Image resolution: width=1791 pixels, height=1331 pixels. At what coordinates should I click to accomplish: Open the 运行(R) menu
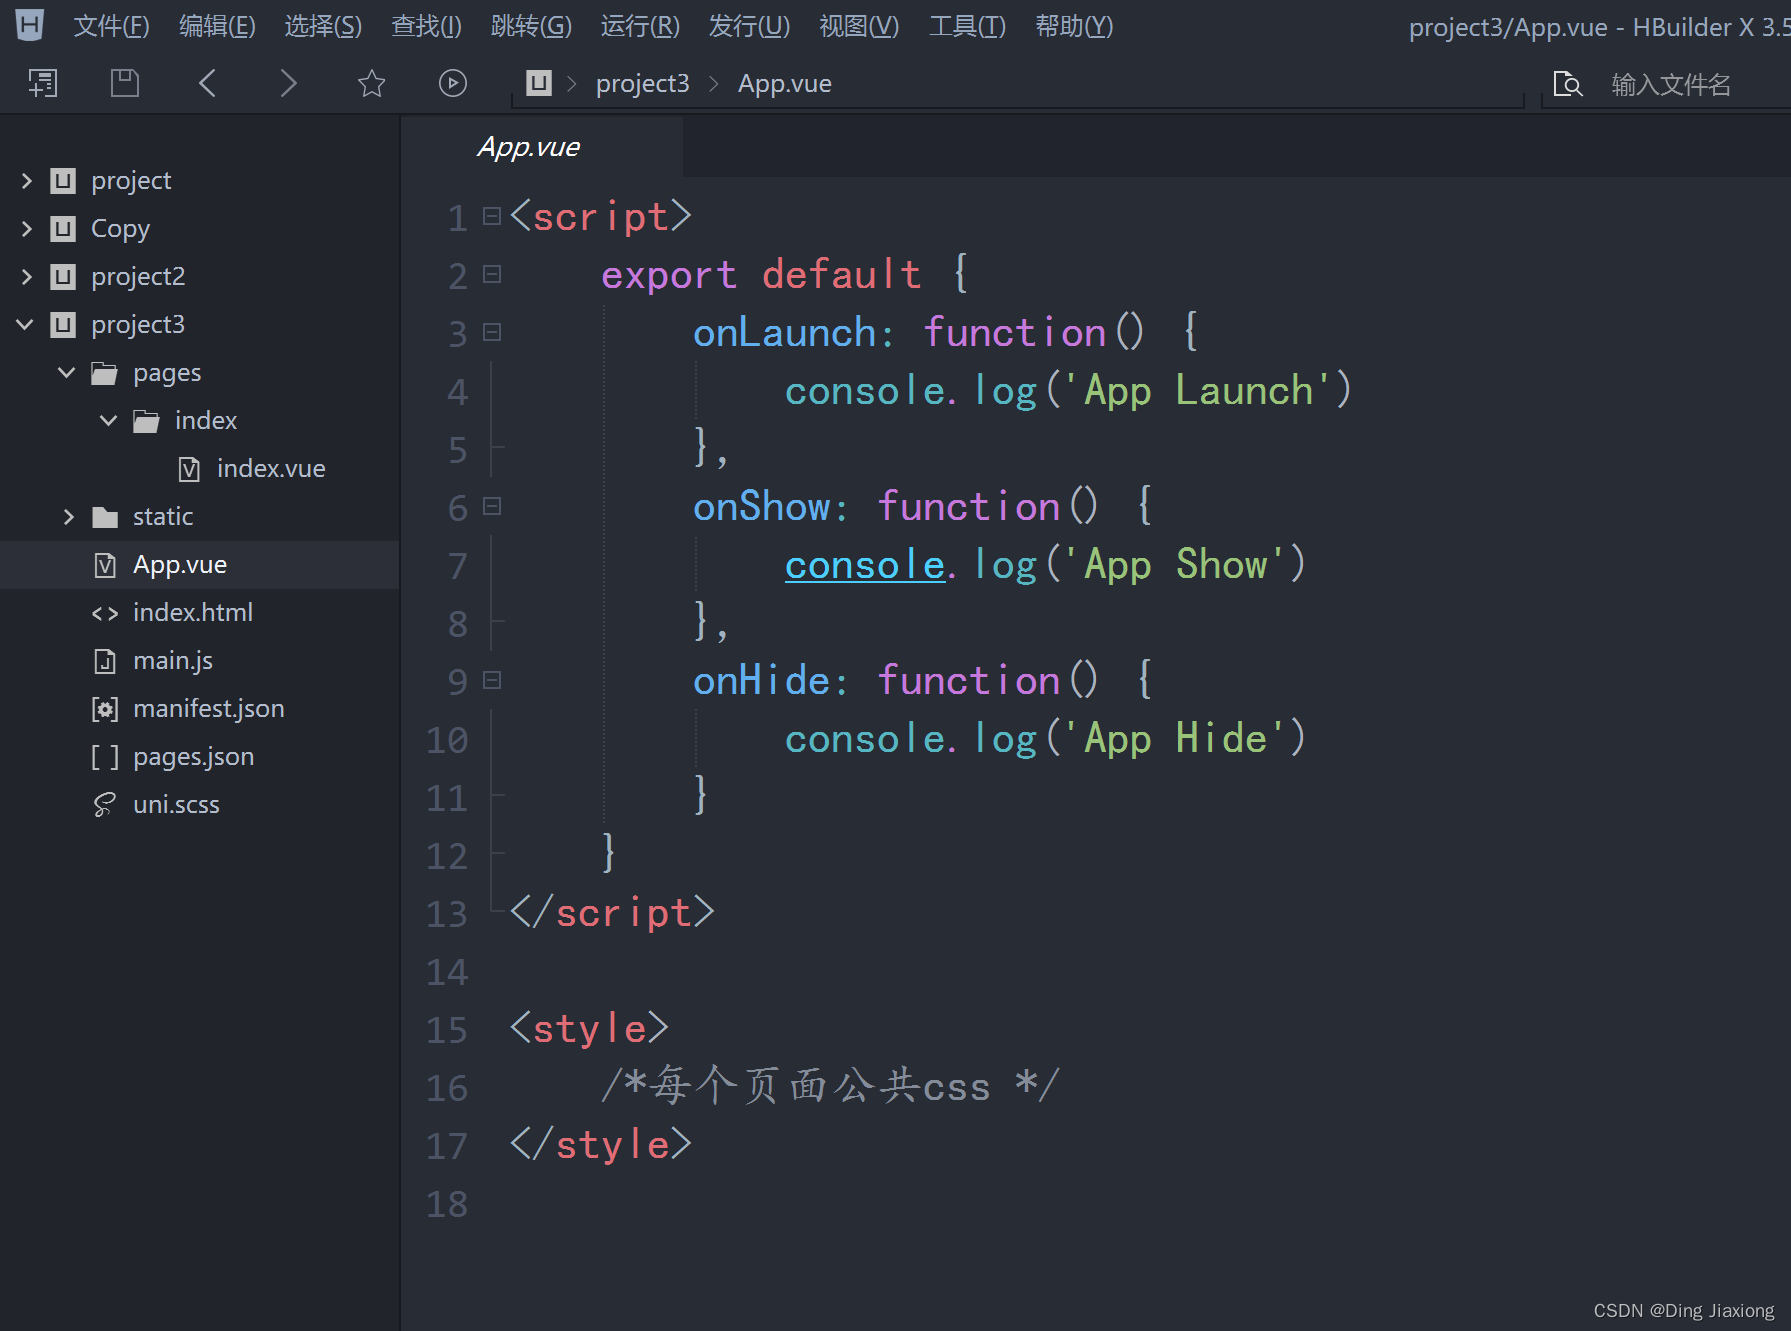pyautogui.click(x=640, y=26)
